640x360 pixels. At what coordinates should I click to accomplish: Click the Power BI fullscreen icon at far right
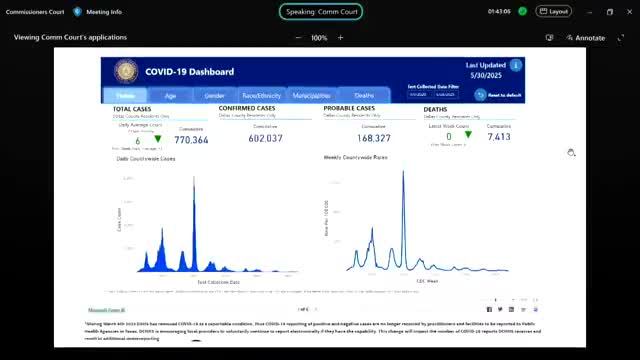[x=536, y=309]
